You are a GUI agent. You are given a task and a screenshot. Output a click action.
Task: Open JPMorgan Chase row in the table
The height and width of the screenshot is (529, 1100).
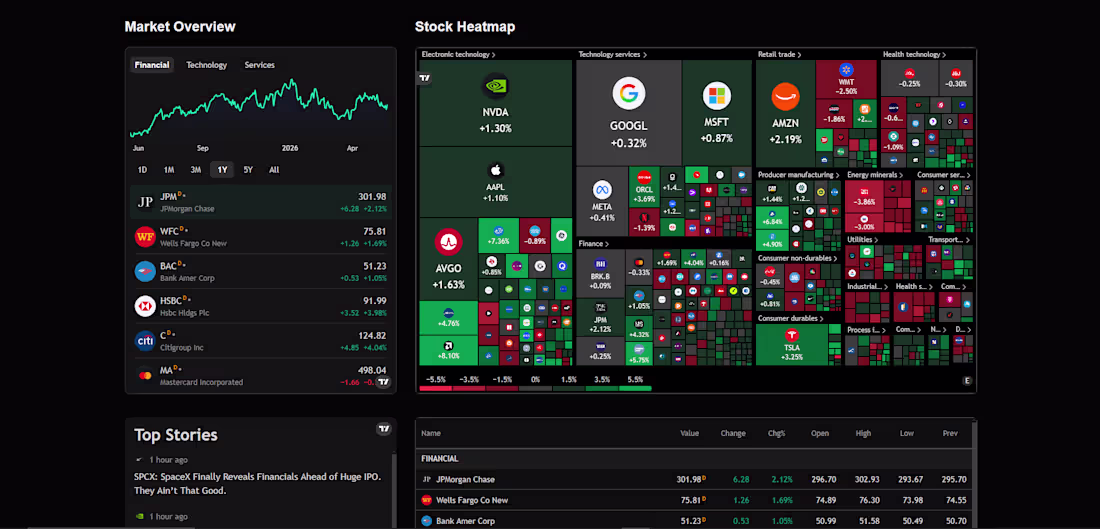pyautogui.click(x=695, y=479)
